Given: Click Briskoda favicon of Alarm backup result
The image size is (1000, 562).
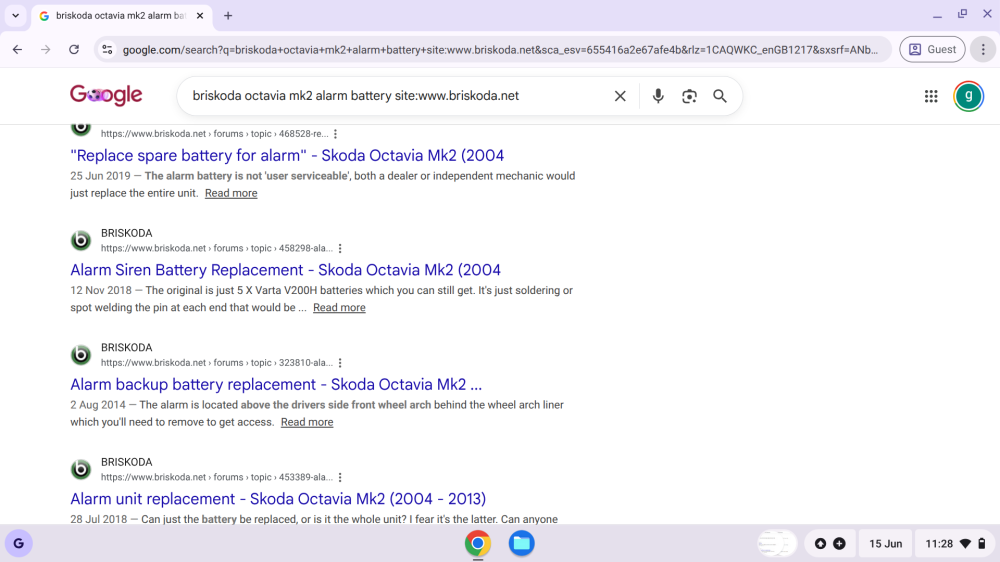Looking at the screenshot, I should [x=80, y=355].
